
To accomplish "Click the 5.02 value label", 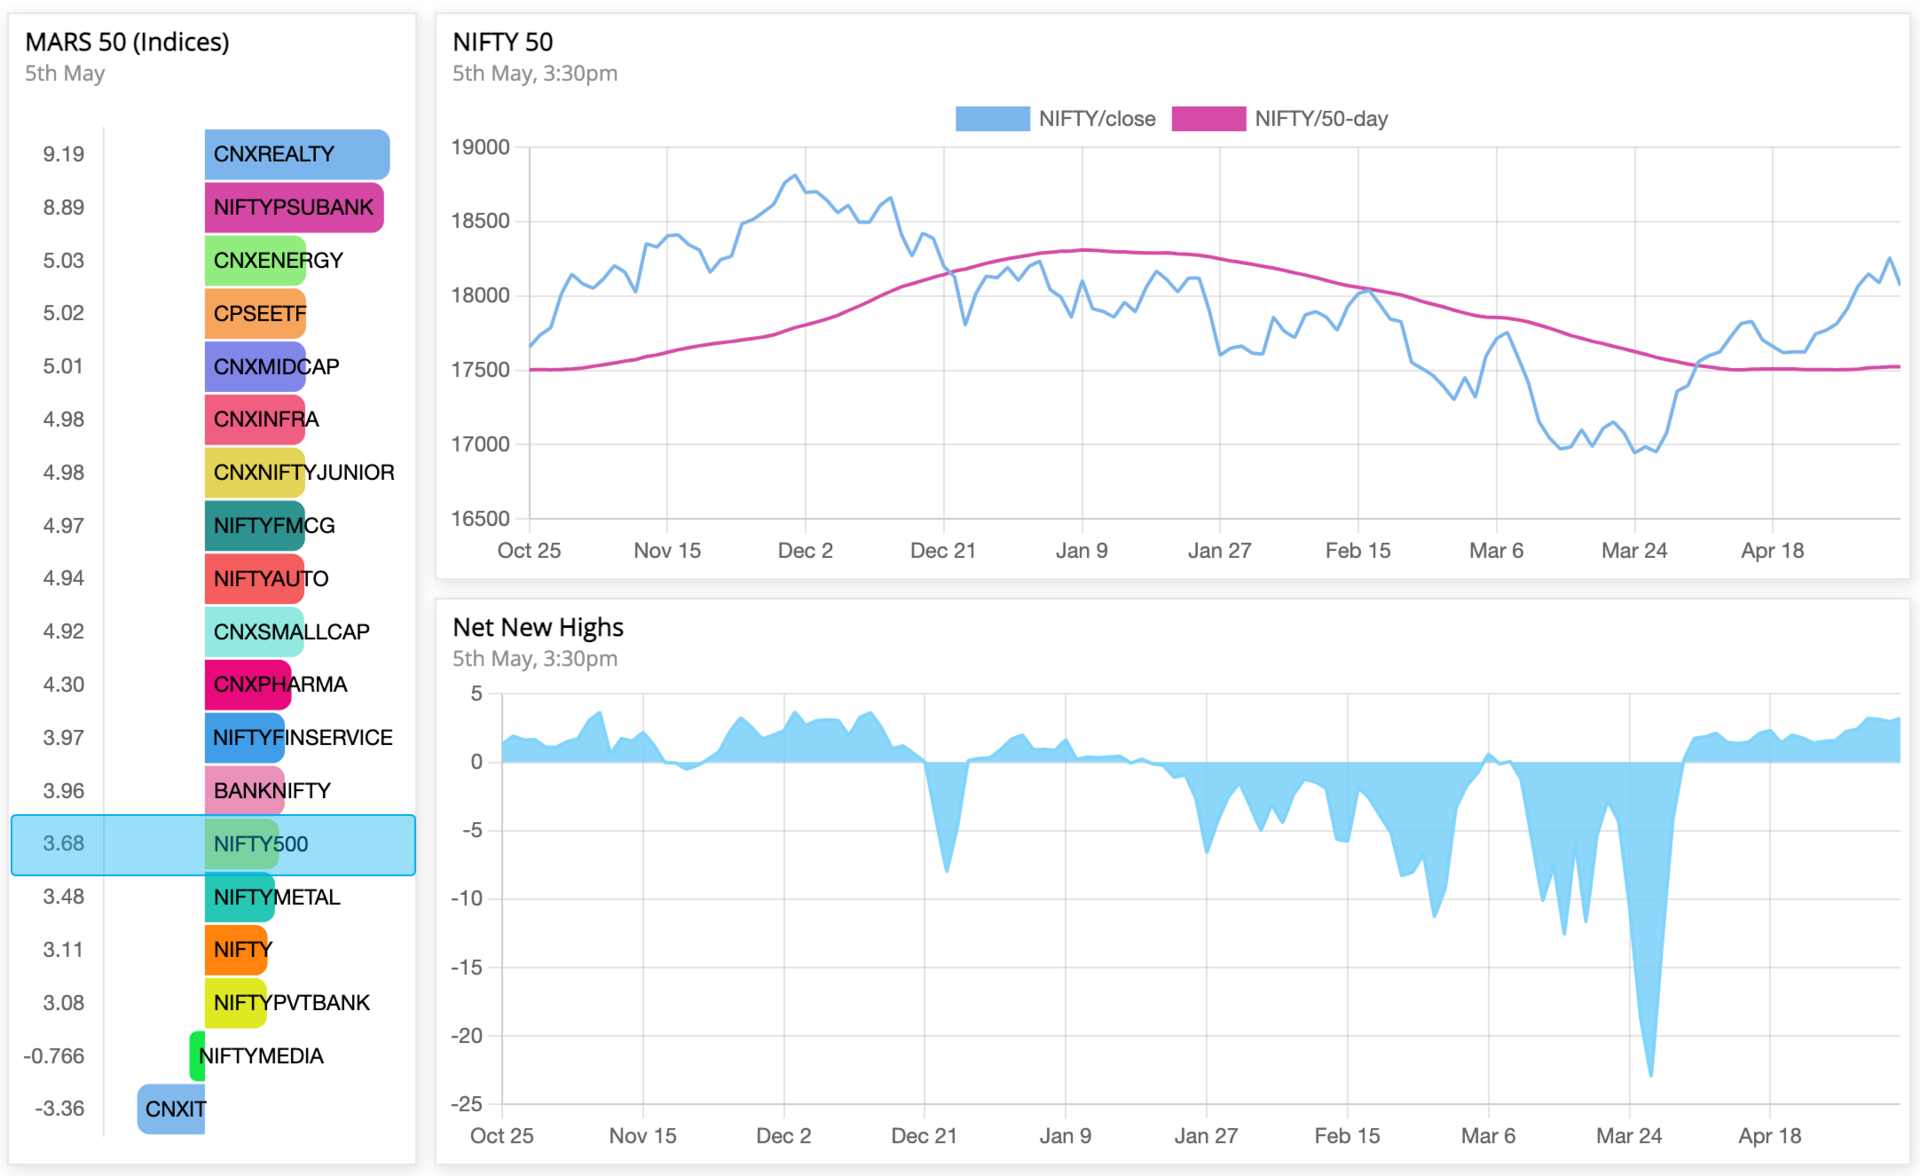I will pyautogui.click(x=63, y=313).
